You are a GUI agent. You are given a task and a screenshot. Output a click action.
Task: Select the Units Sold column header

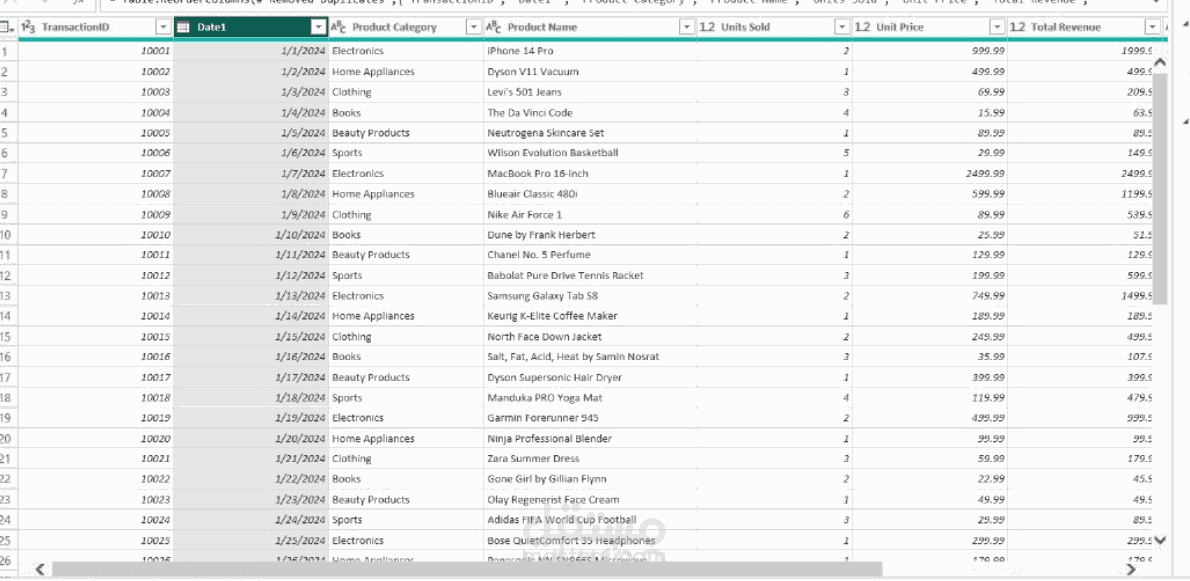click(774, 27)
